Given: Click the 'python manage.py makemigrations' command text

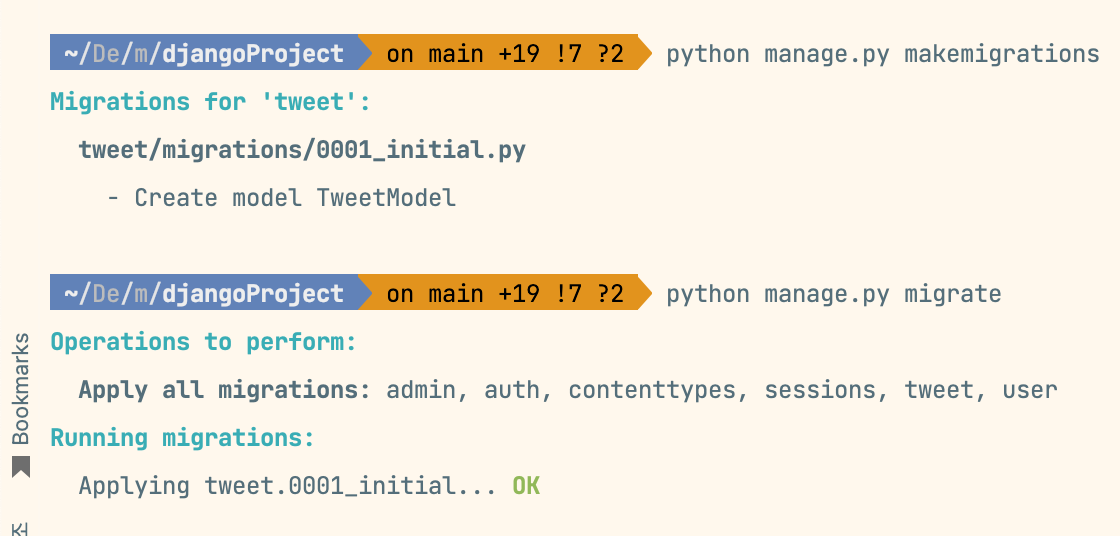Looking at the screenshot, I should (x=883, y=54).
